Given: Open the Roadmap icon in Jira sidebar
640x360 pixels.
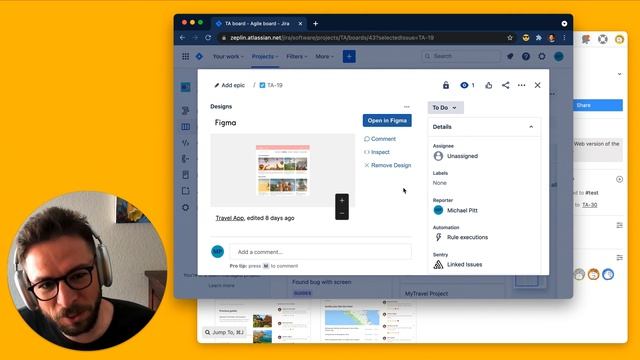Looking at the screenshot, I should [x=185, y=110].
